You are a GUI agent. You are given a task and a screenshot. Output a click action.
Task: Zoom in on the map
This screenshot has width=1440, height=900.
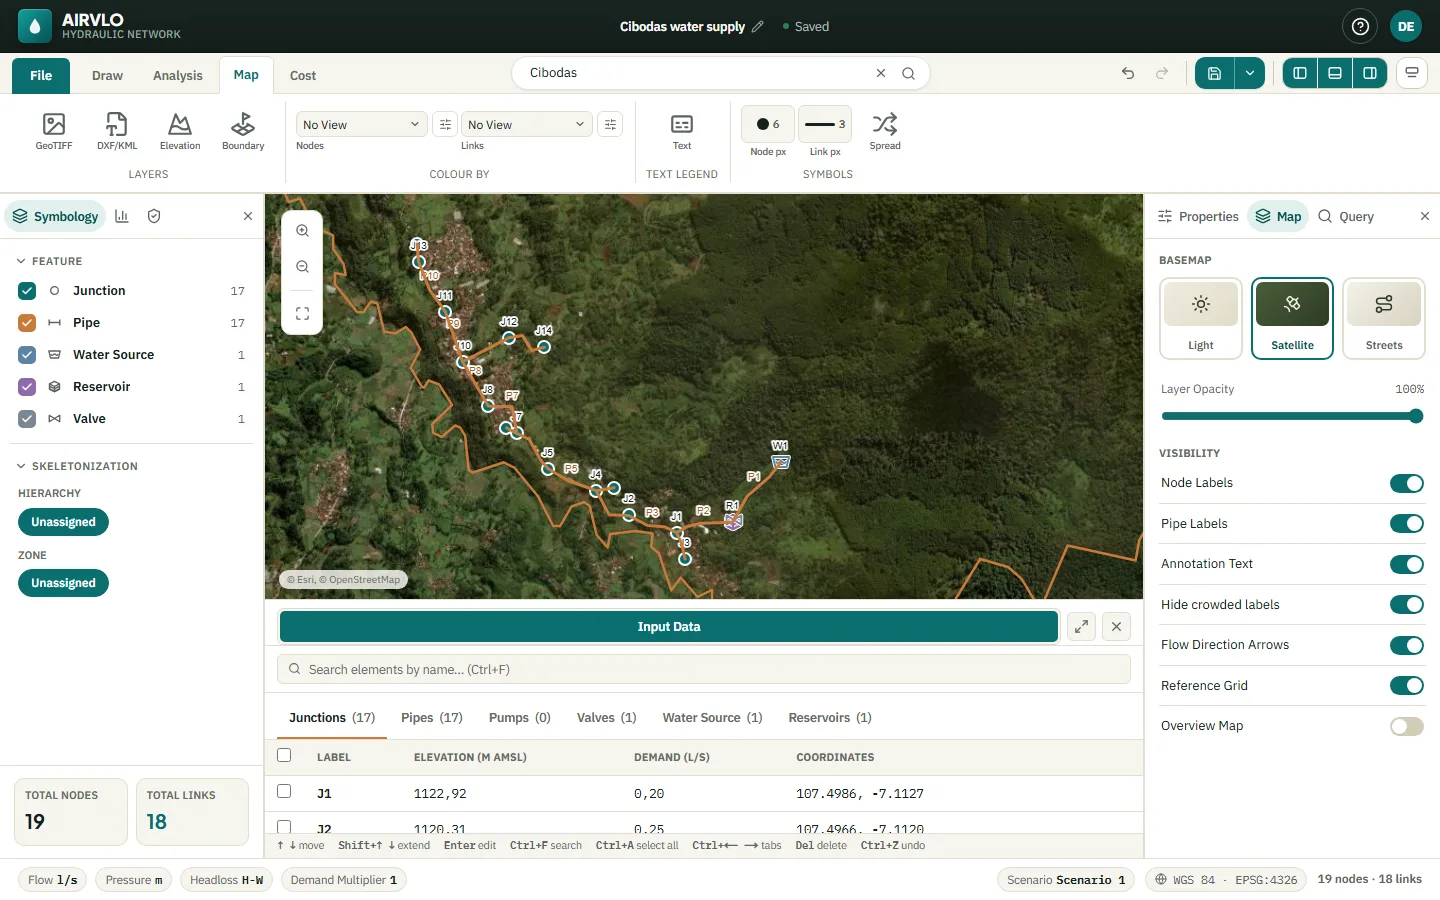[302, 231]
